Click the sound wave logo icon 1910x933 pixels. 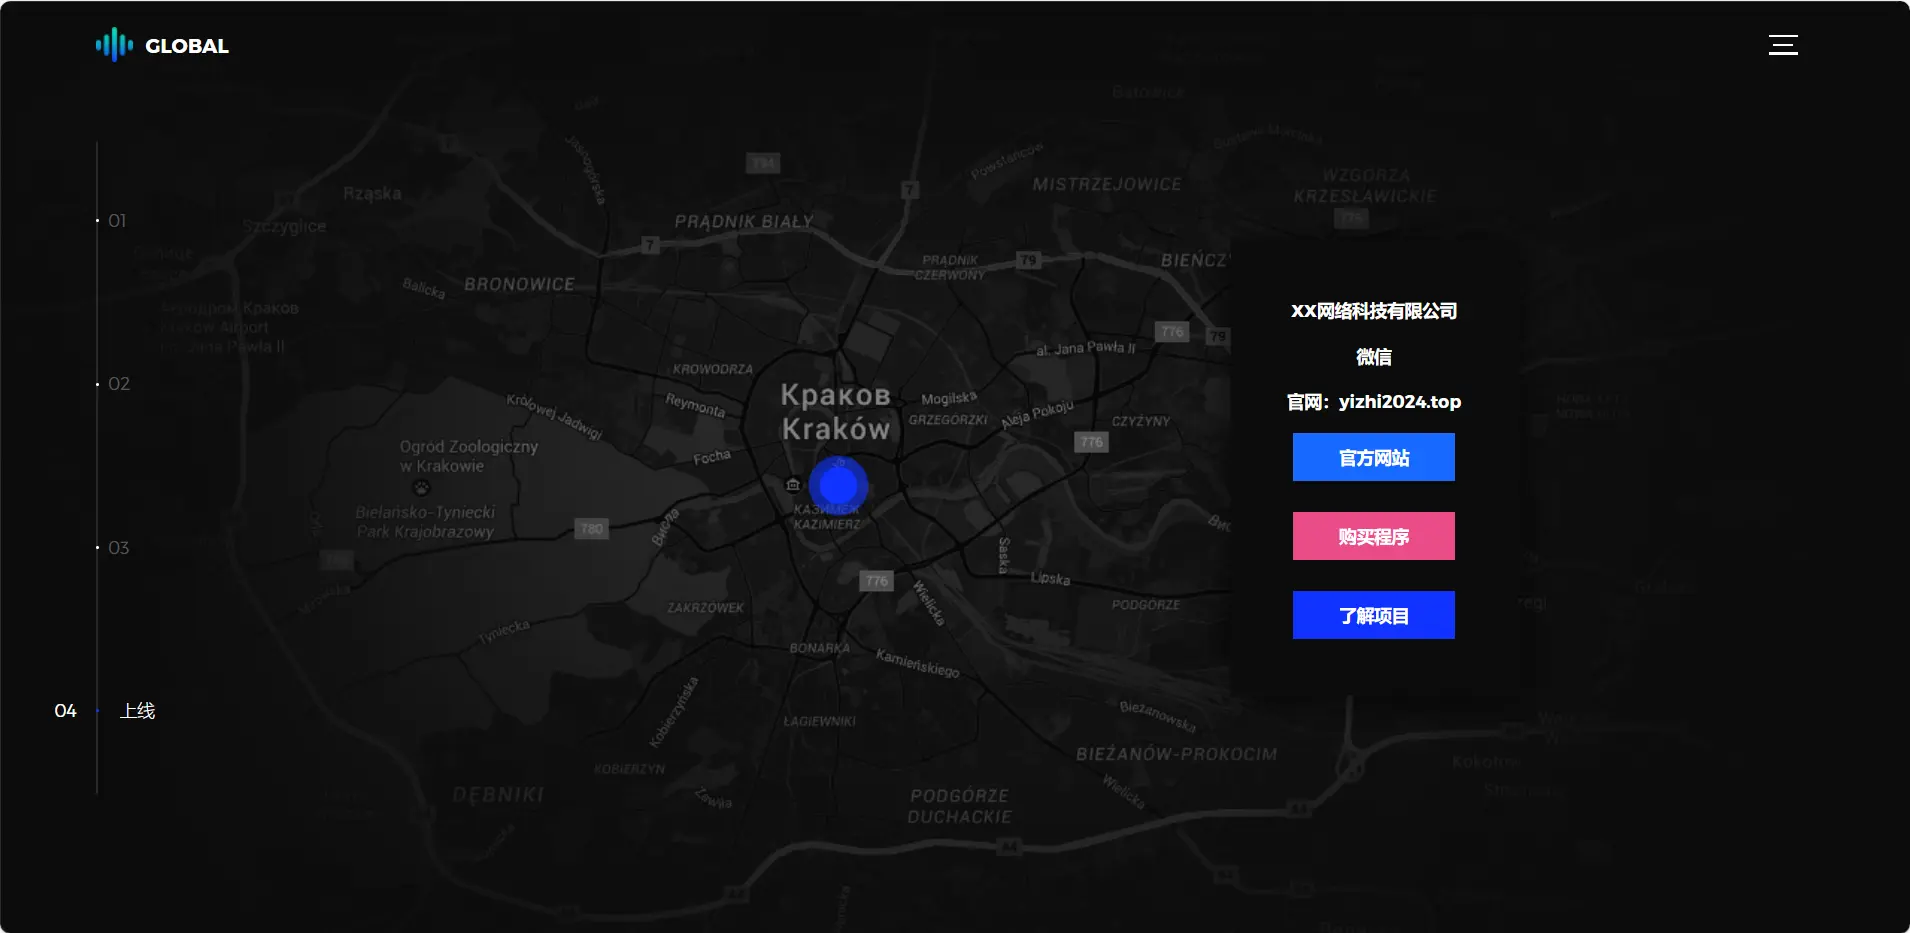(114, 45)
